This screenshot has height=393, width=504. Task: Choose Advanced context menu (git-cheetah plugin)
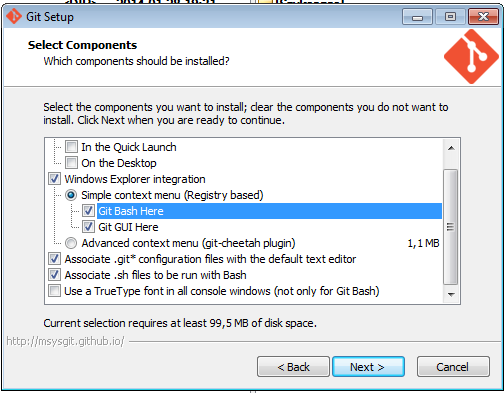[71, 243]
